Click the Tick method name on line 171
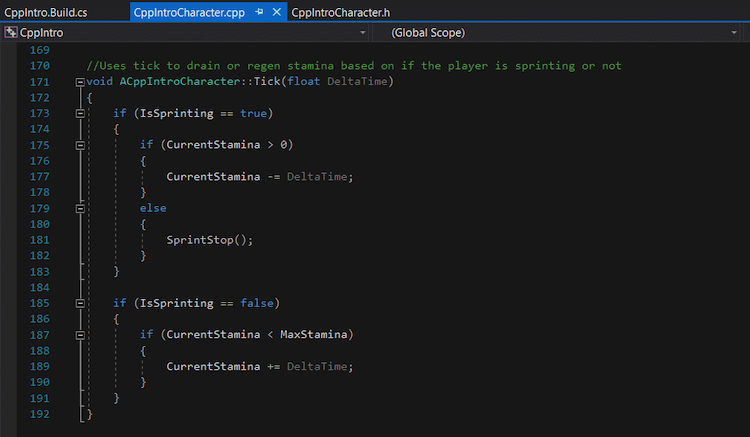750x437 pixels. coord(267,81)
